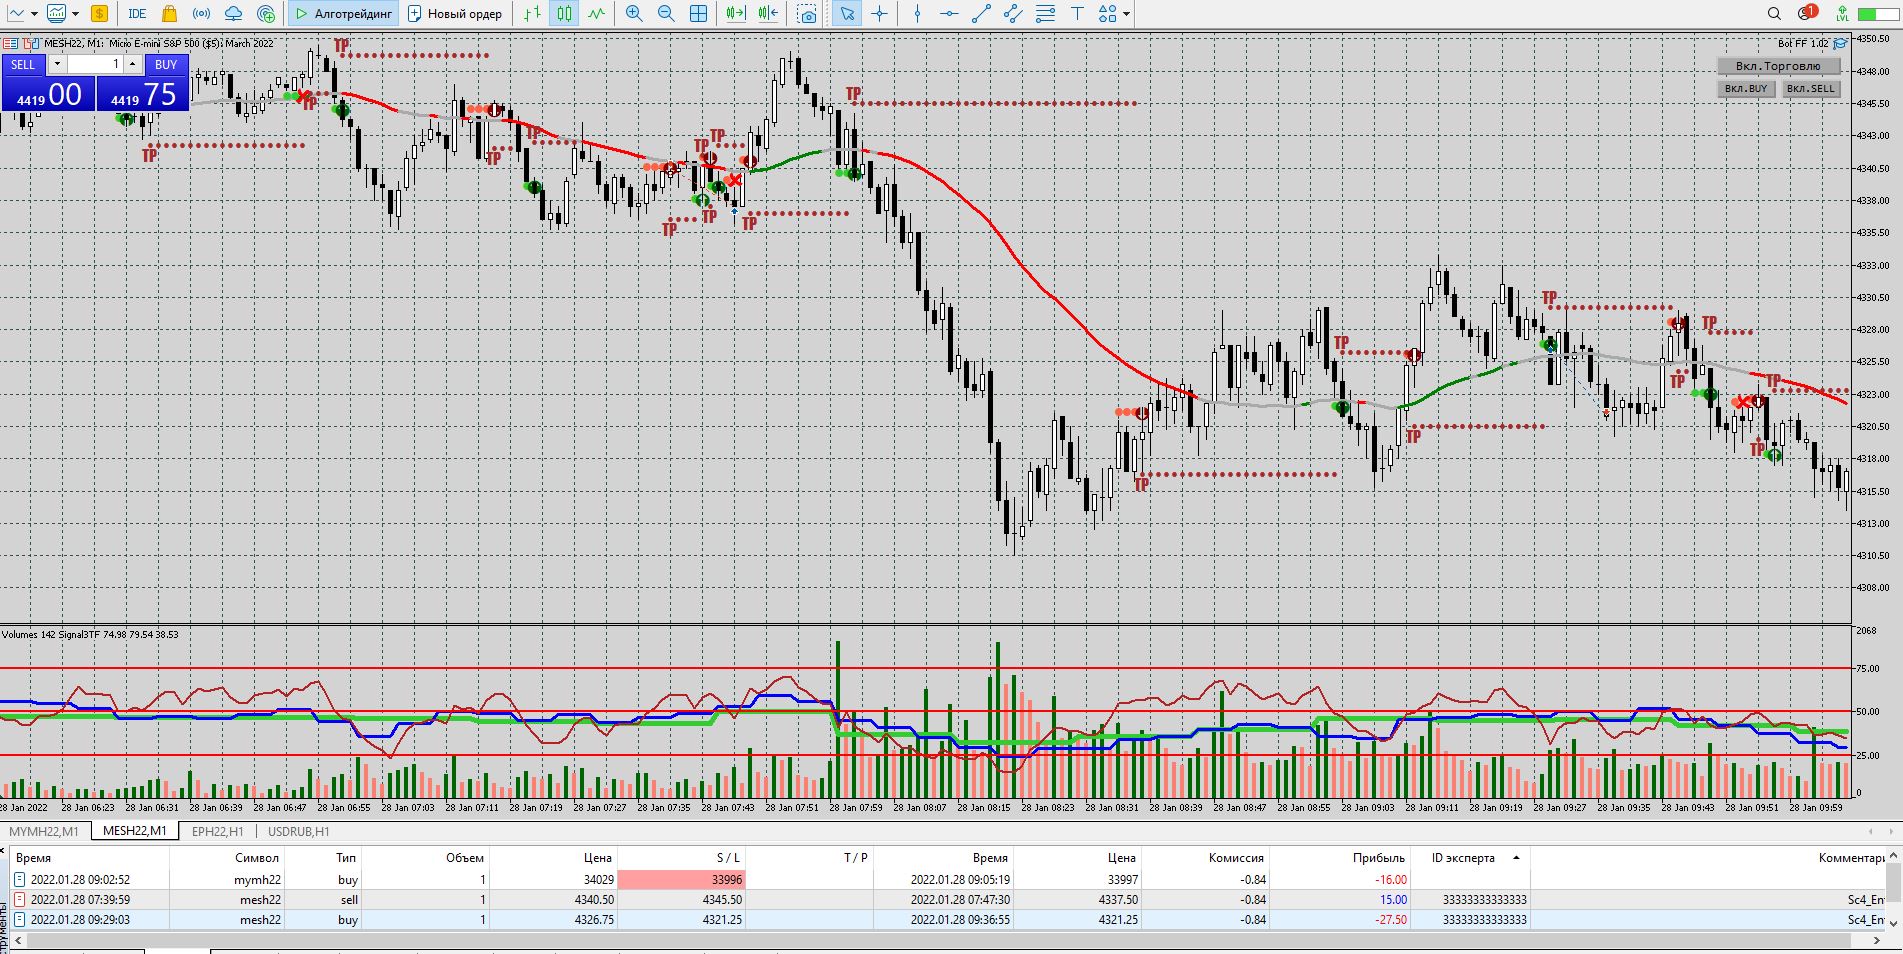Switch chart to bar chart mode

pyautogui.click(x=533, y=14)
